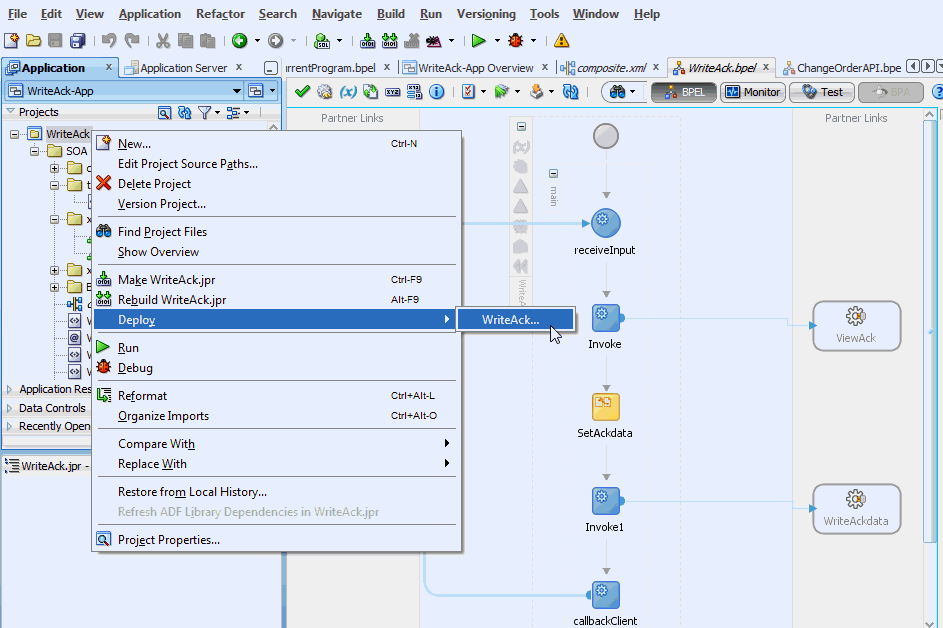Click the diagram vertical scrollbar down arrow
Viewport: 943px width, 628px height.
tap(930, 622)
